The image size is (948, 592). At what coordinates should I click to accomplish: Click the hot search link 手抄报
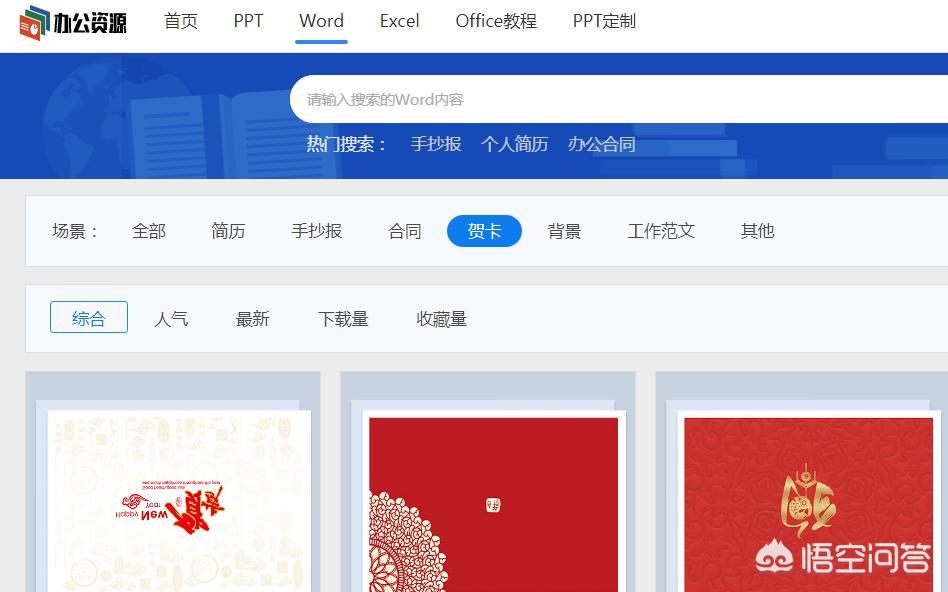pos(436,144)
